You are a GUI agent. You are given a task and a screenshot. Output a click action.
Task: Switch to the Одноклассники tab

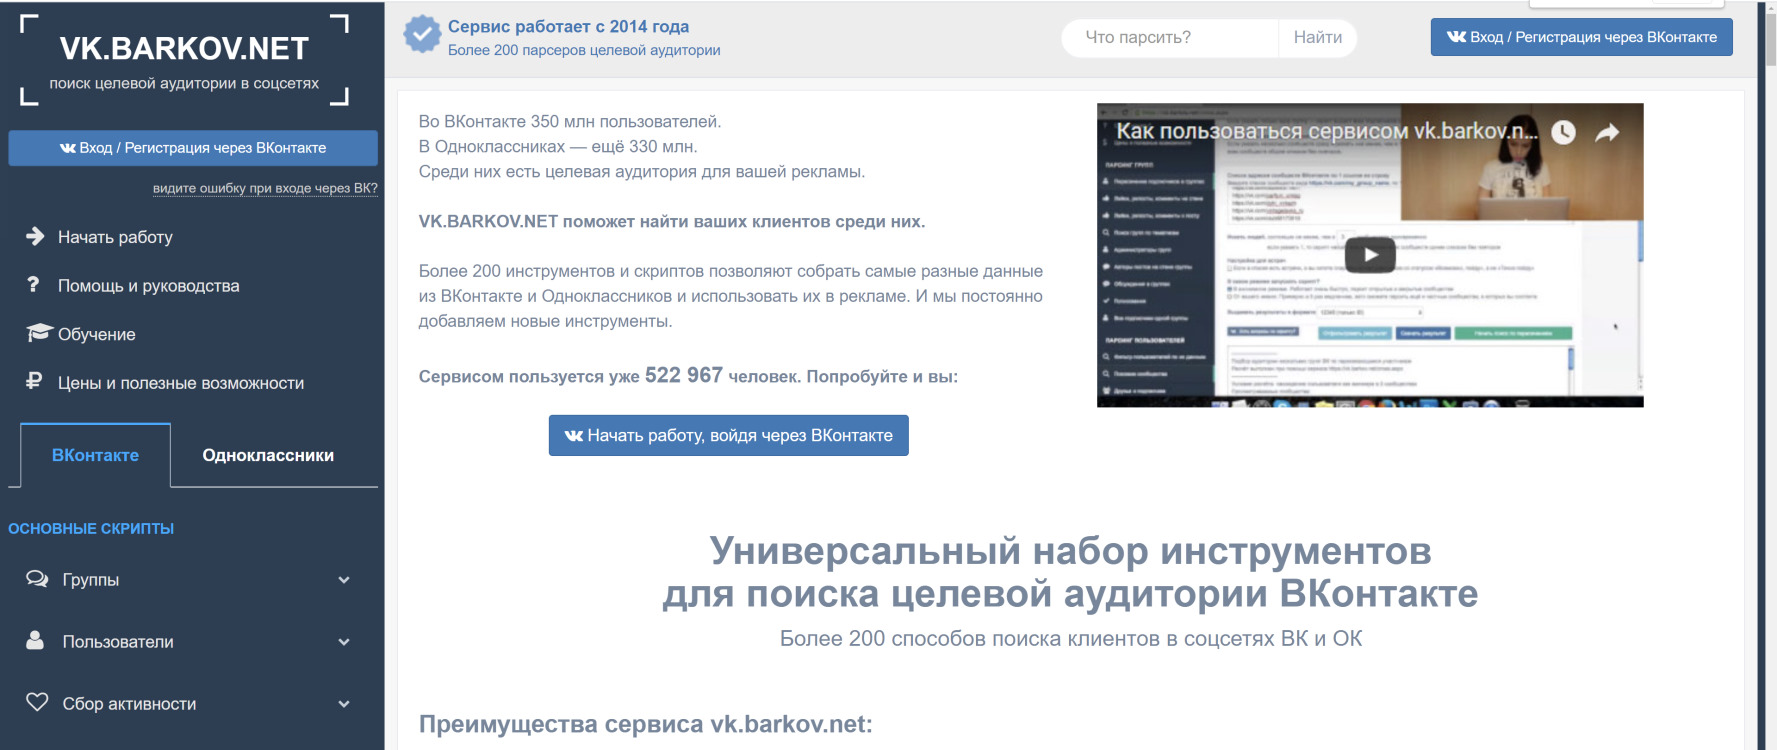[268, 455]
